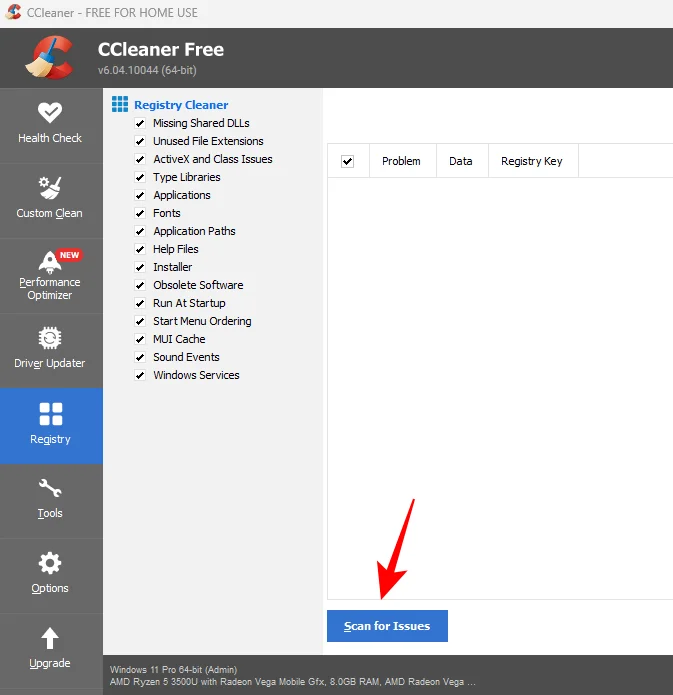Toggle the MUI Cache checkbox

pyautogui.click(x=140, y=339)
